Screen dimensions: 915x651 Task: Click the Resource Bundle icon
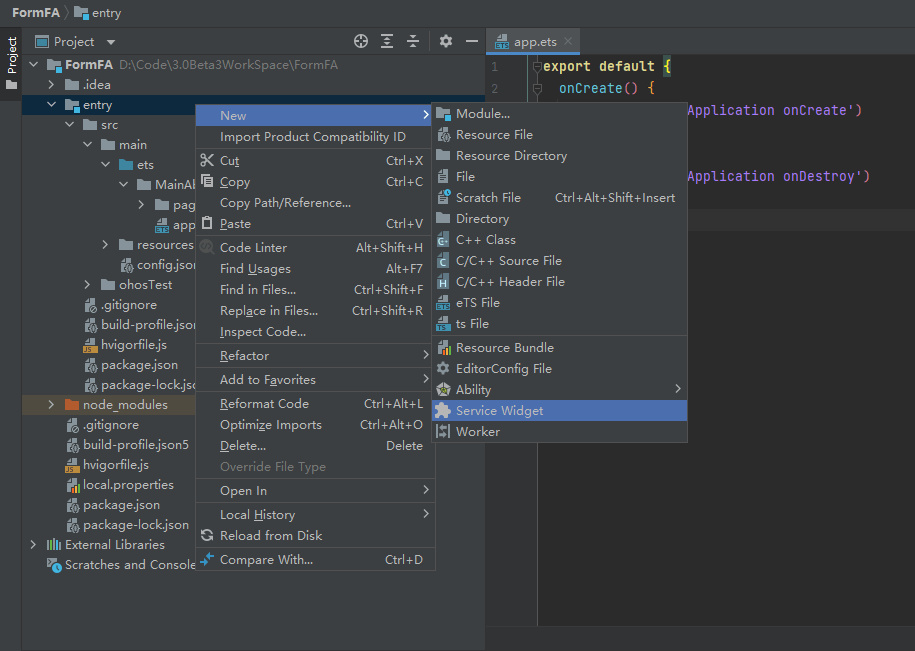443,348
